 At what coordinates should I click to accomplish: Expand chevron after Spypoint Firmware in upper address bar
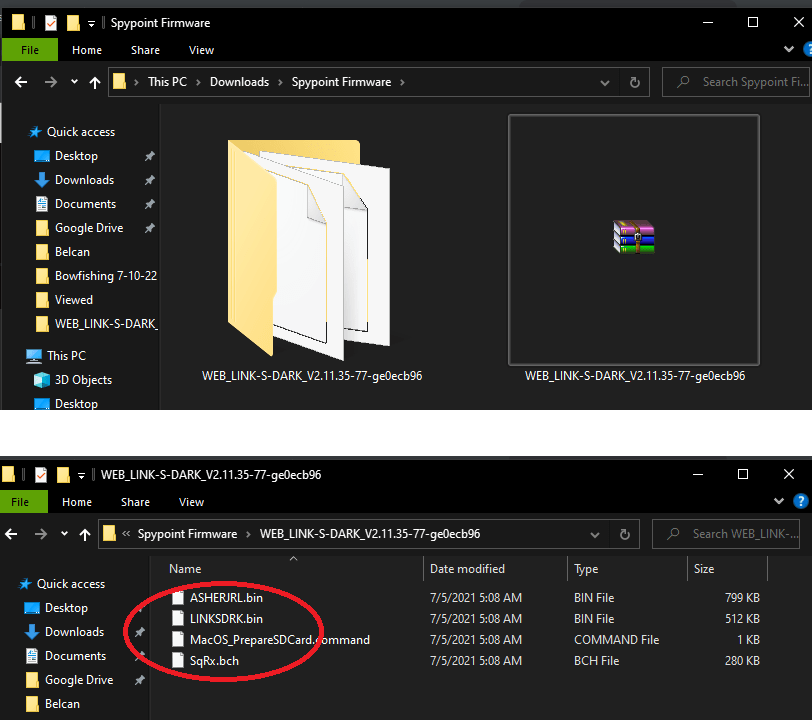click(402, 82)
